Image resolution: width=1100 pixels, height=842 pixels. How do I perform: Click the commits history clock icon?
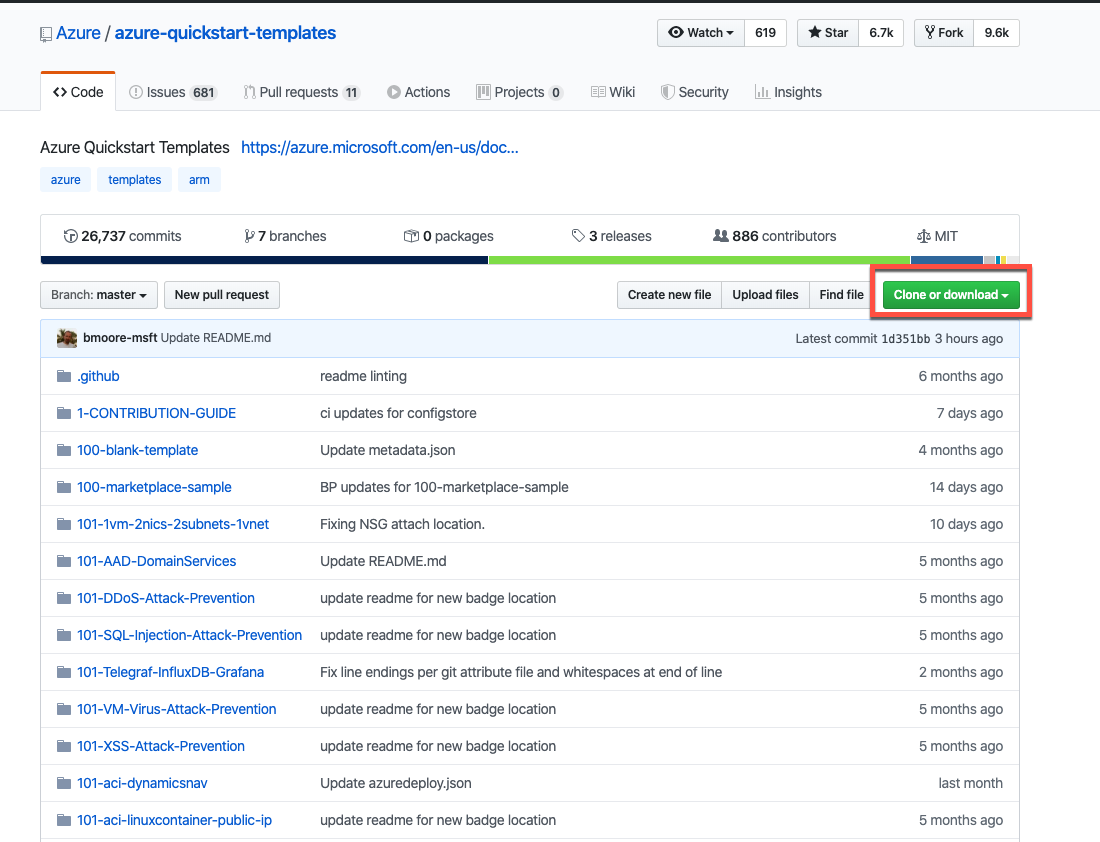click(70, 236)
